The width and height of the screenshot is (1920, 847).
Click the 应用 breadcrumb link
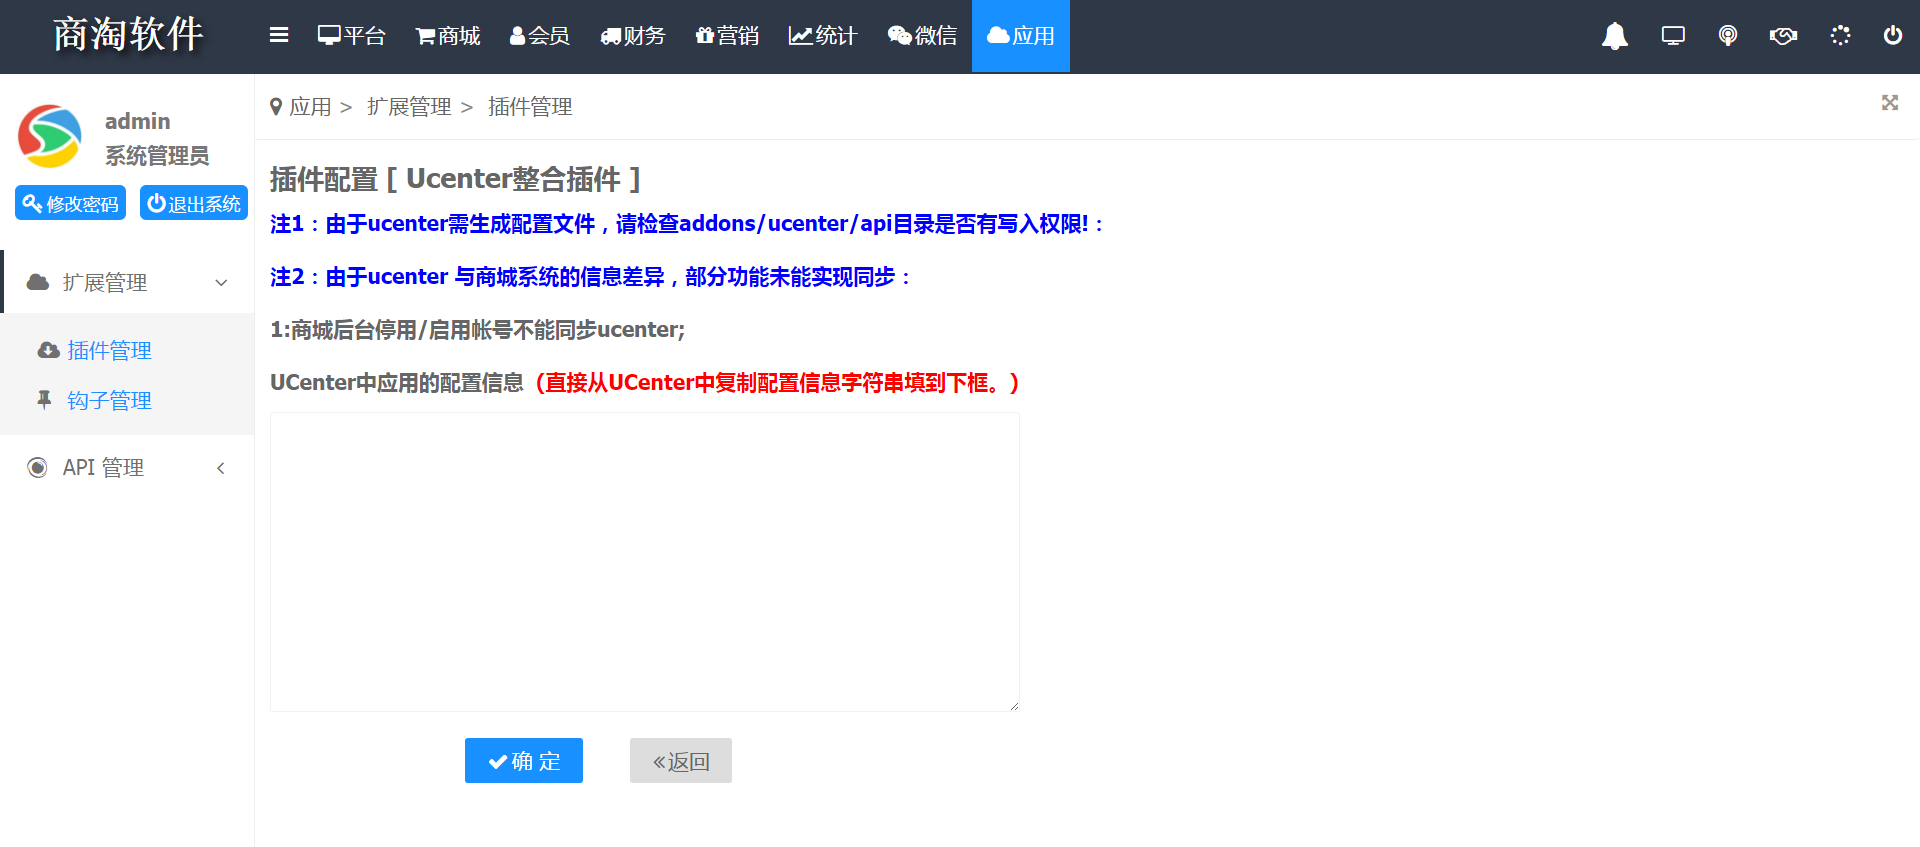click(310, 106)
